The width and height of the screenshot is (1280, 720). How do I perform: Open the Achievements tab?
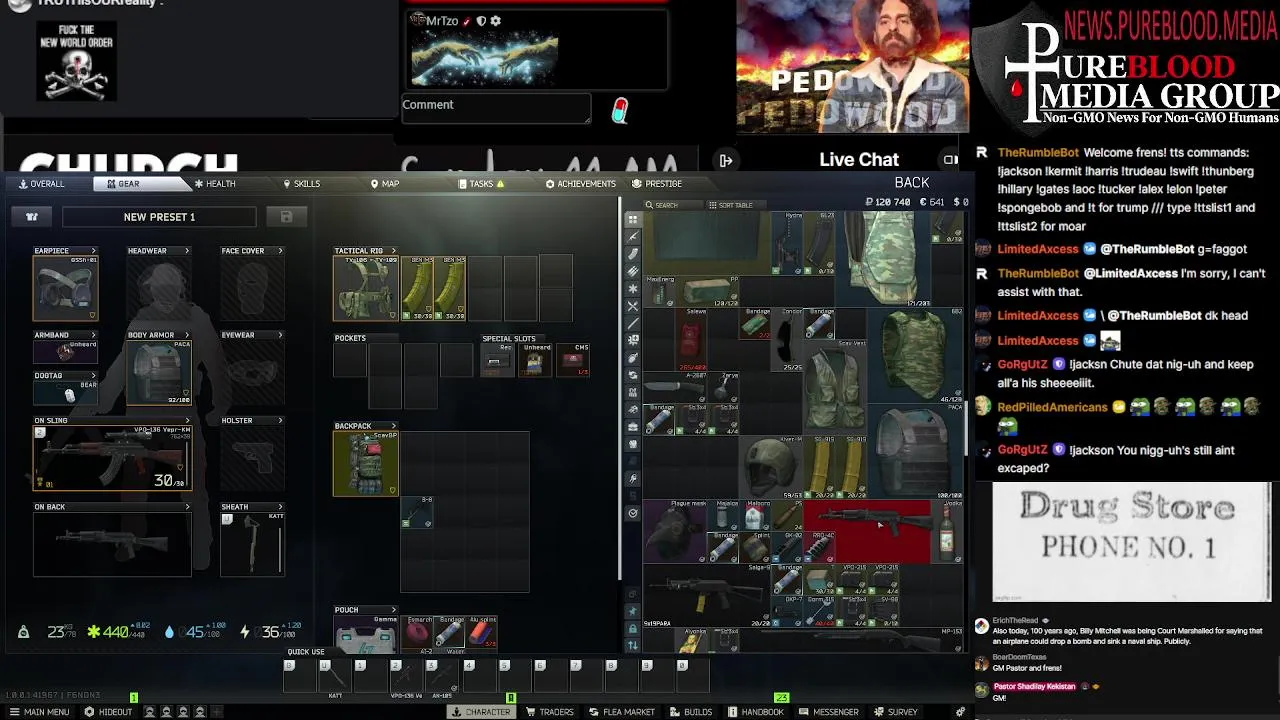click(x=580, y=184)
